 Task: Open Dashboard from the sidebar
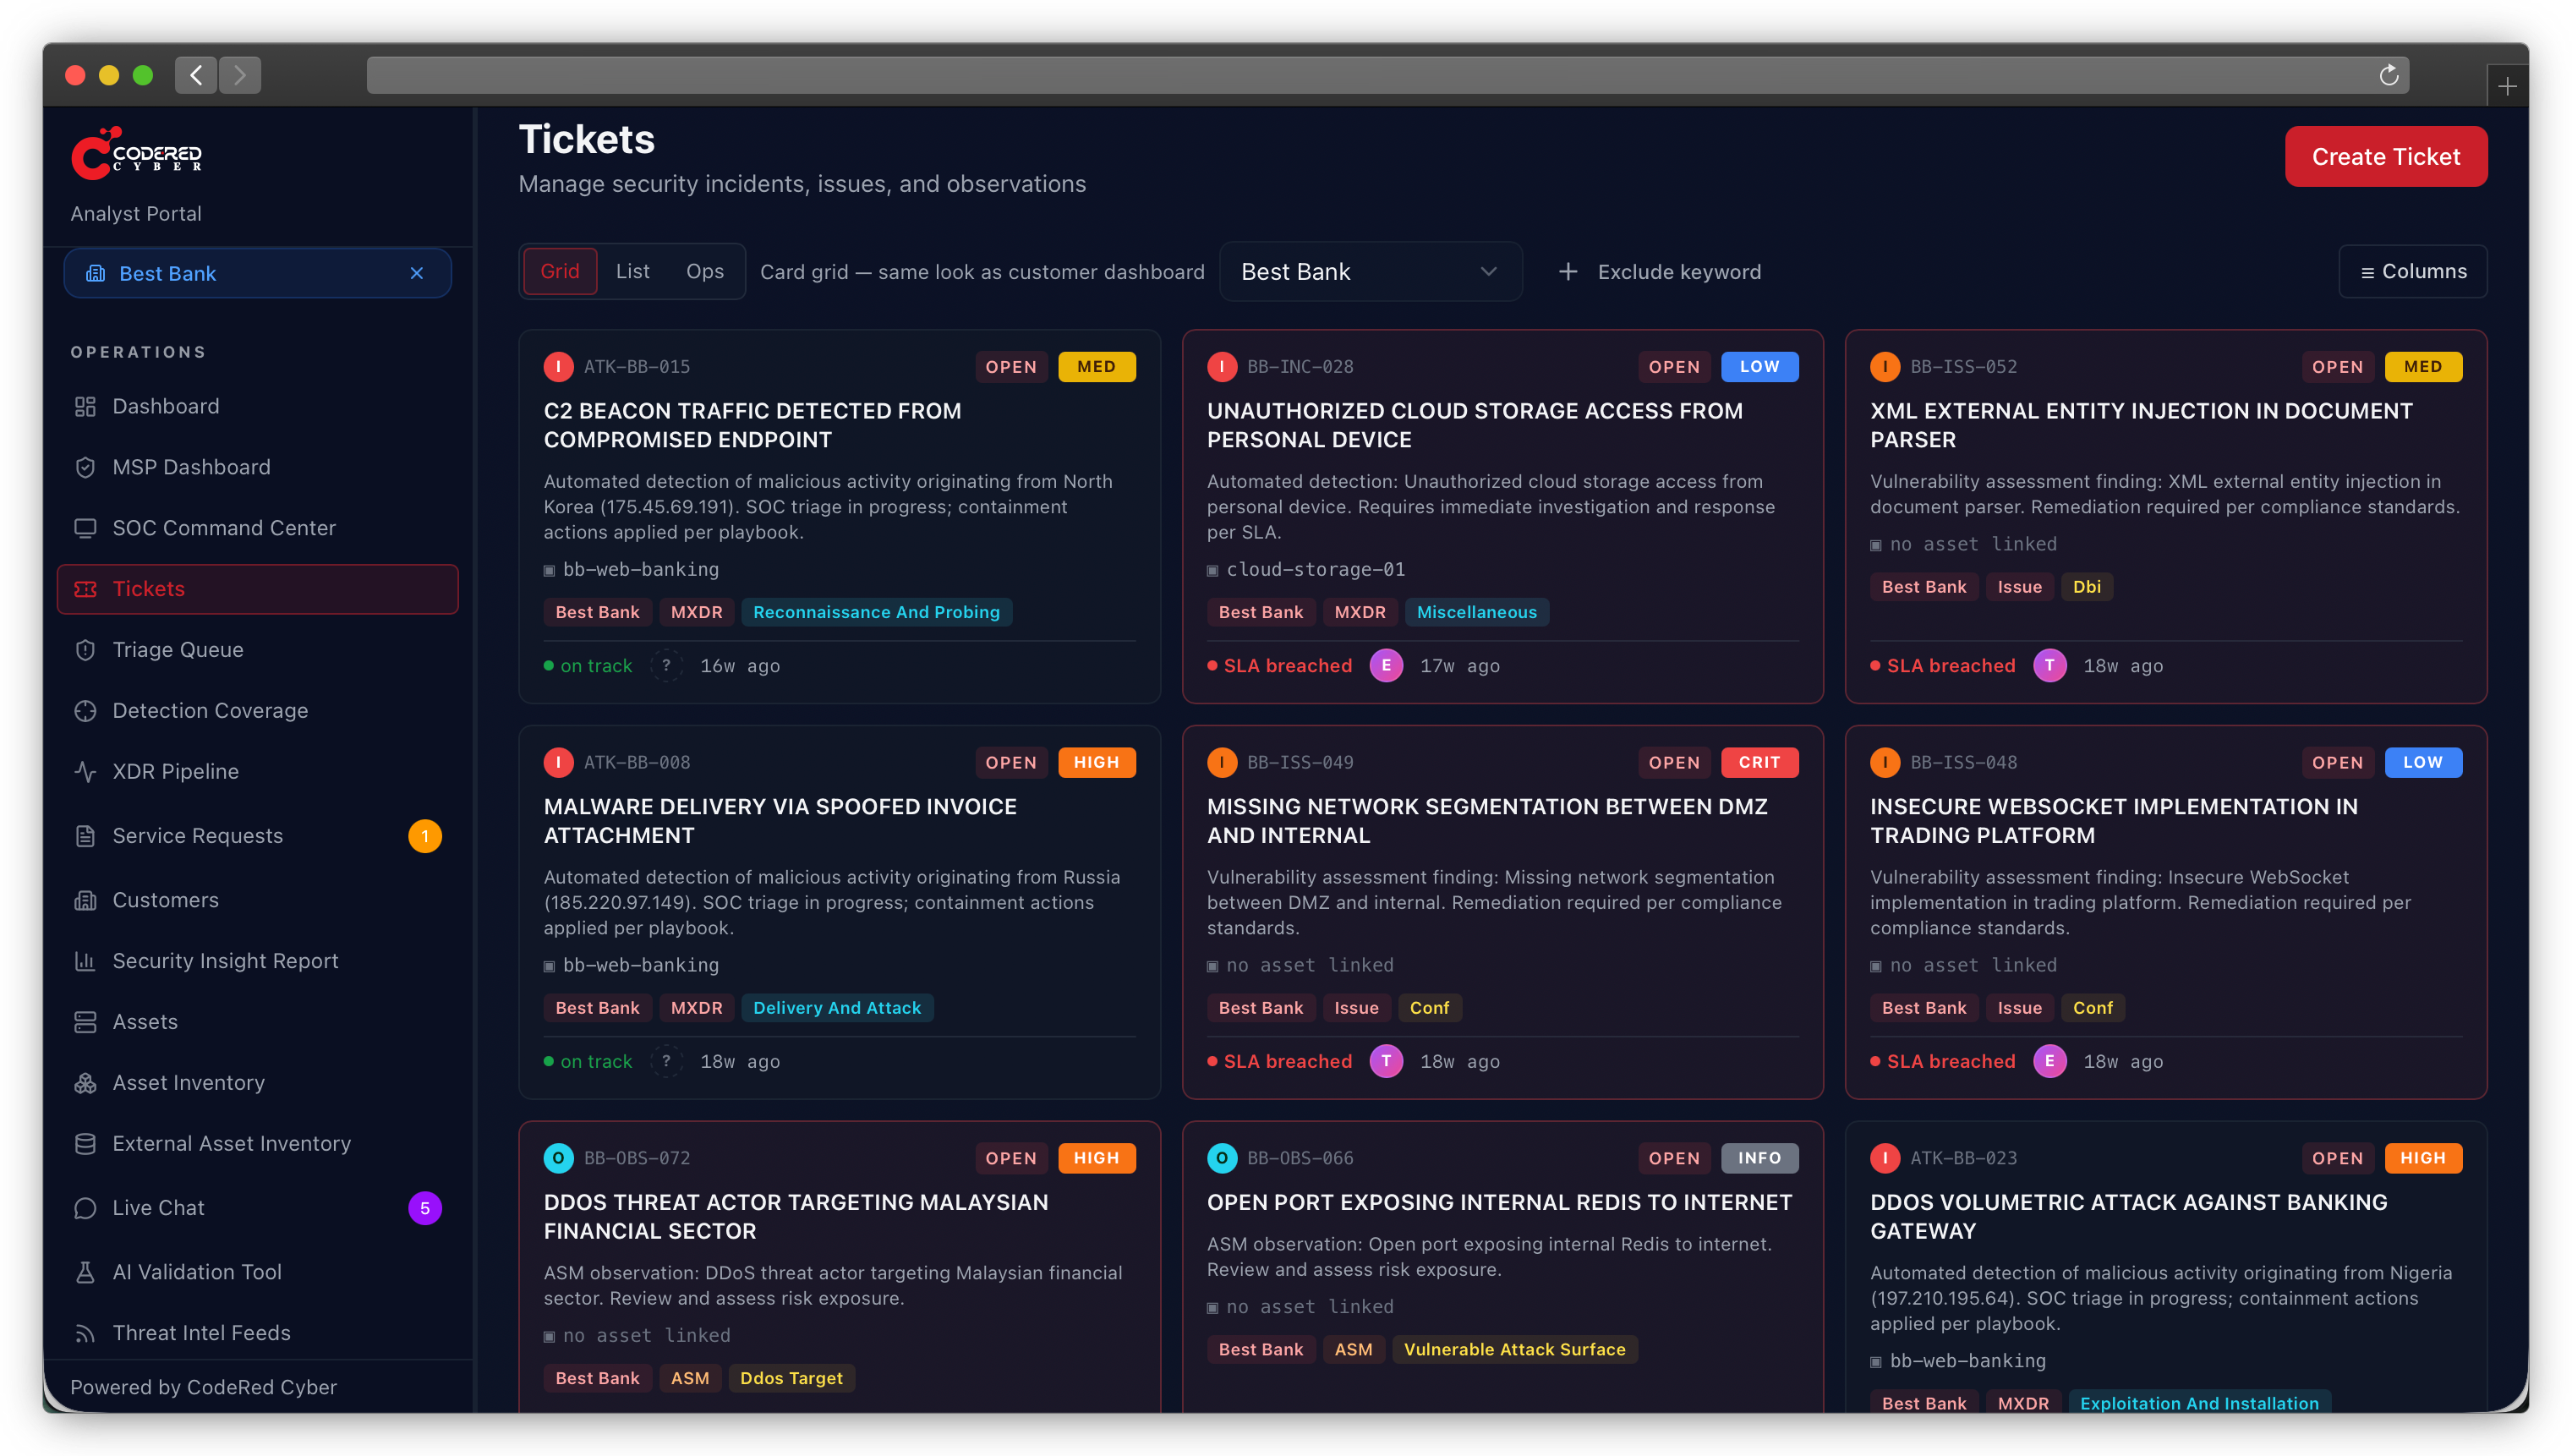pos(257,406)
